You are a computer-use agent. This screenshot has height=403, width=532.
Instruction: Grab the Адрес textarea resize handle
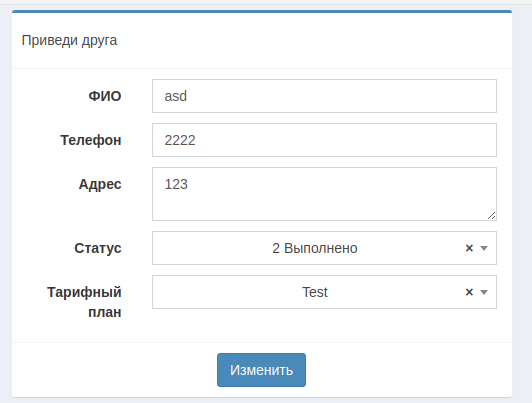[x=492, y=216]
